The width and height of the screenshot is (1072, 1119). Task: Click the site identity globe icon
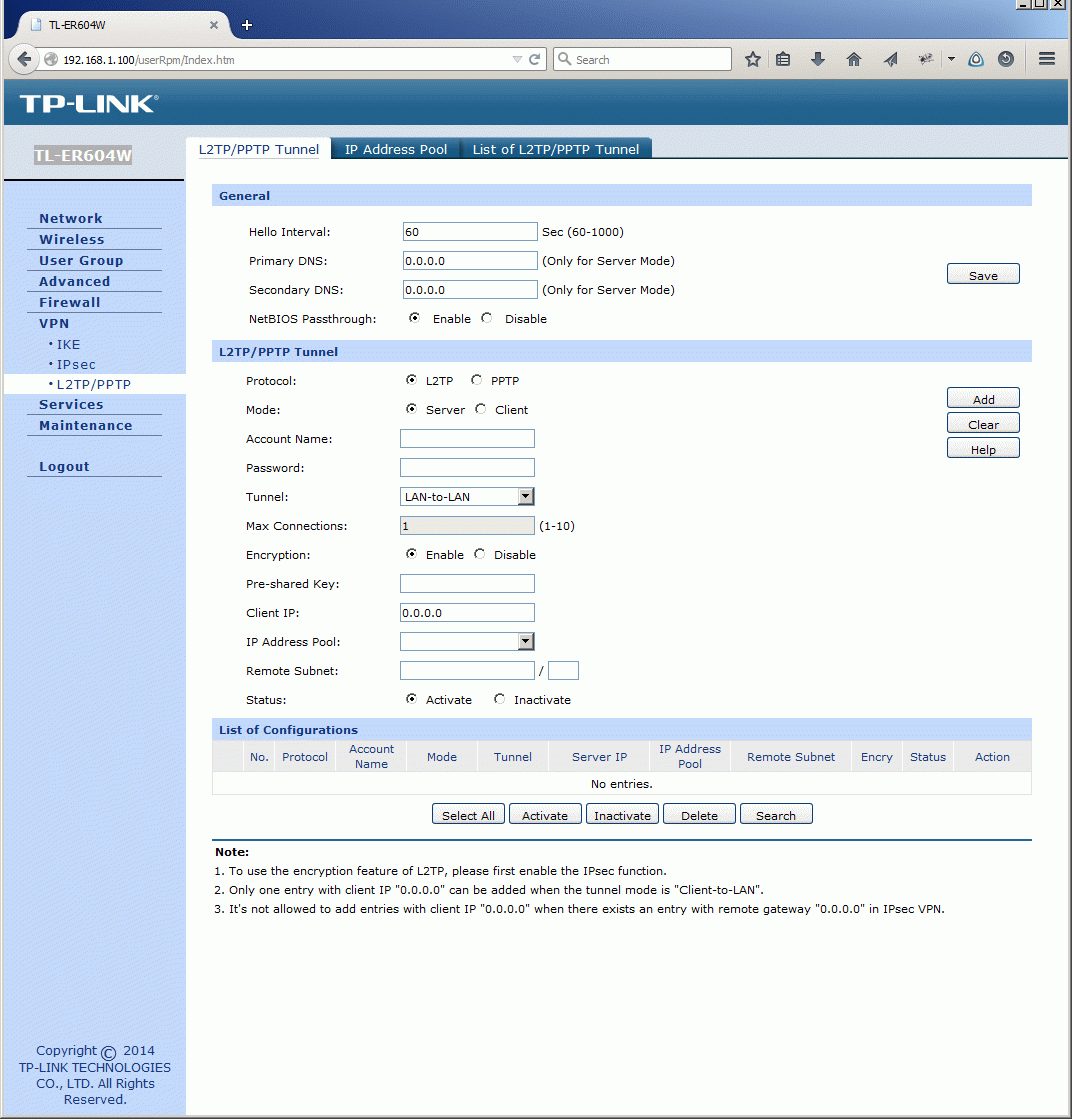(x=51, y=59)
